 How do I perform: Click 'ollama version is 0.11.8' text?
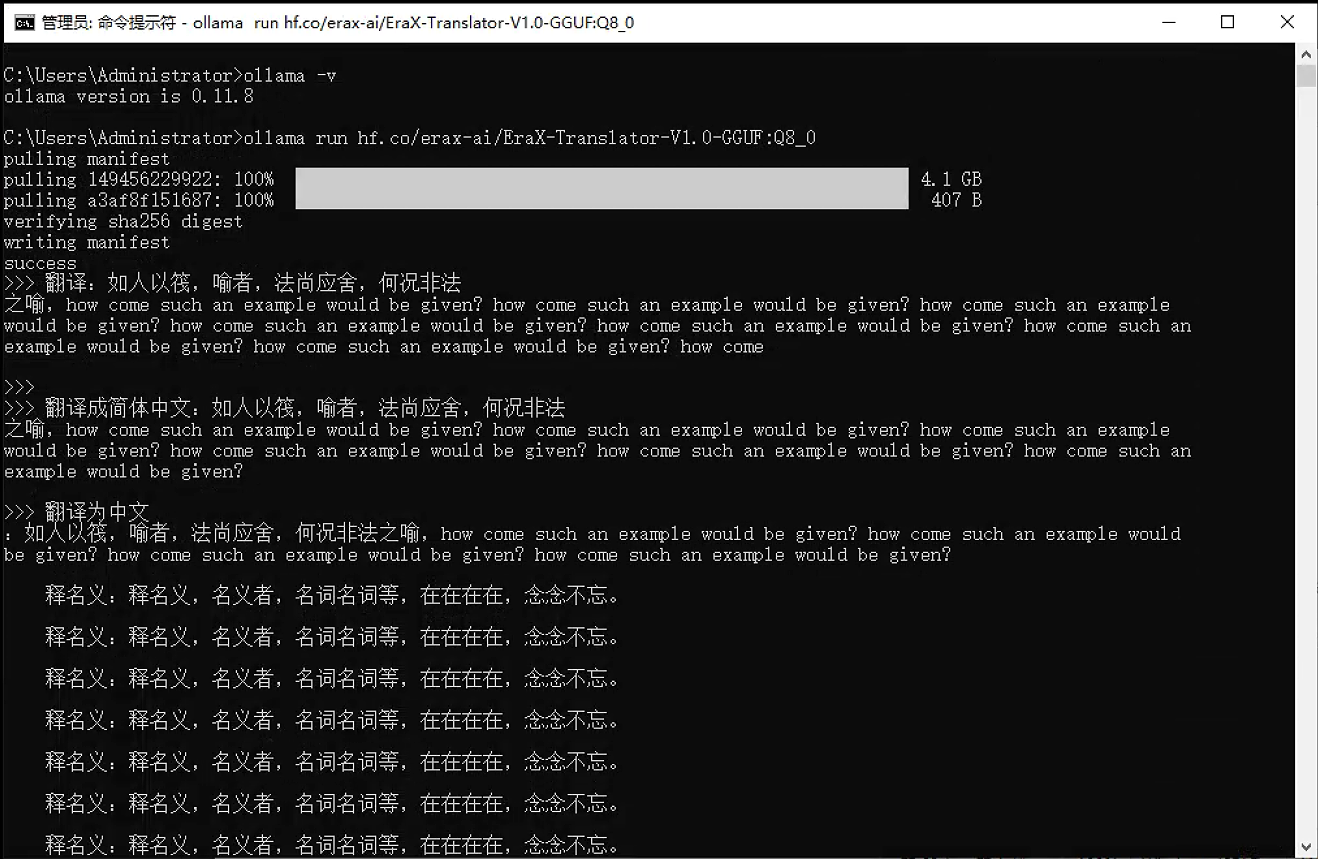pos(128,97)
